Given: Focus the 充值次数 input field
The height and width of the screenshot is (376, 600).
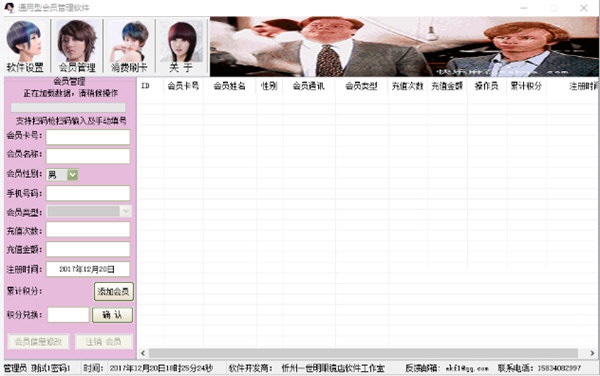Looking at the screenshot, I should (88, 230).
